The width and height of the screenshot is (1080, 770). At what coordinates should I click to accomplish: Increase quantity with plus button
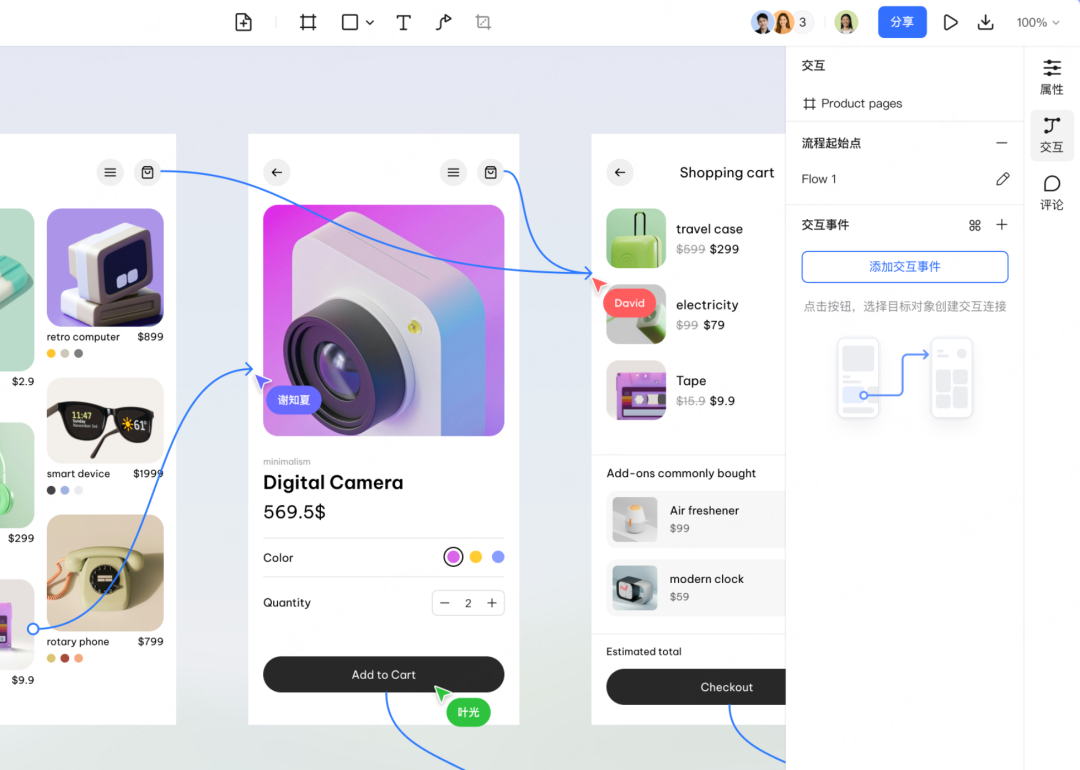click(x=492, y=603)
